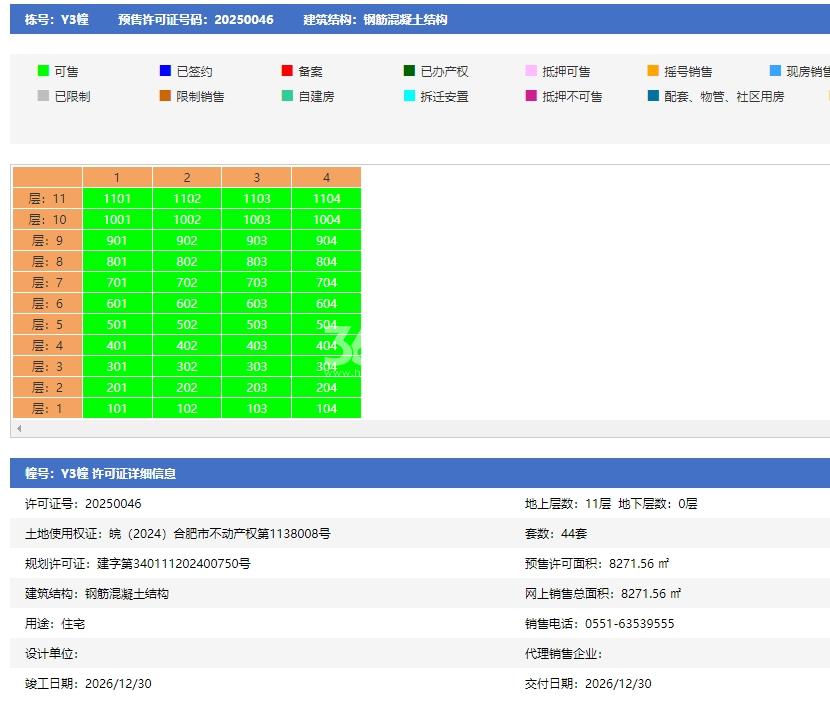
Task: Click the 规划许可证 number row
Action: (x=138, y=563)
